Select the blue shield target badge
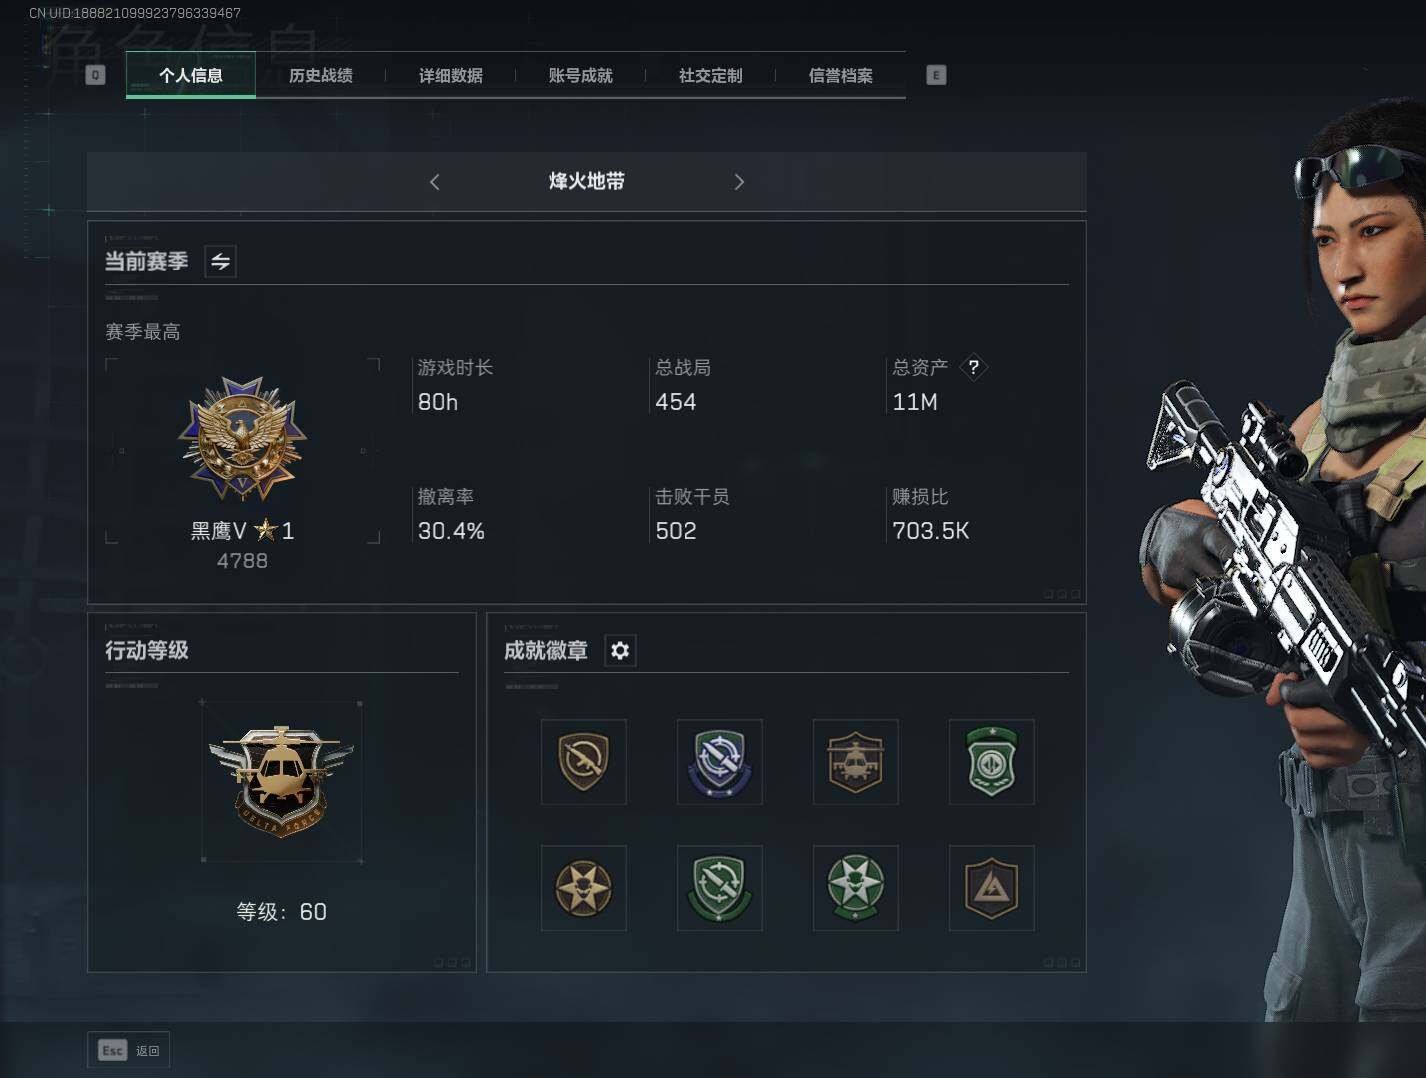Image resolution: width=1426 pixels, height=1078 pixels. (720, 762)
